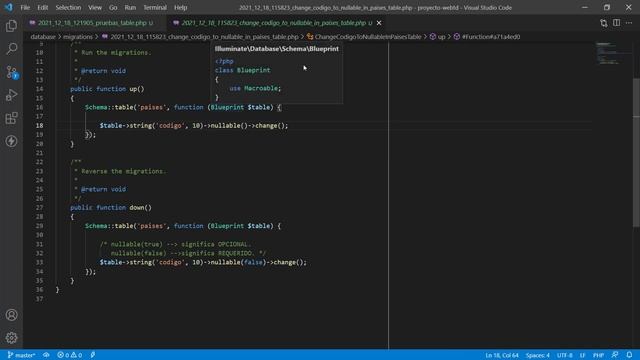Click LF end-of-line selector

582,355
